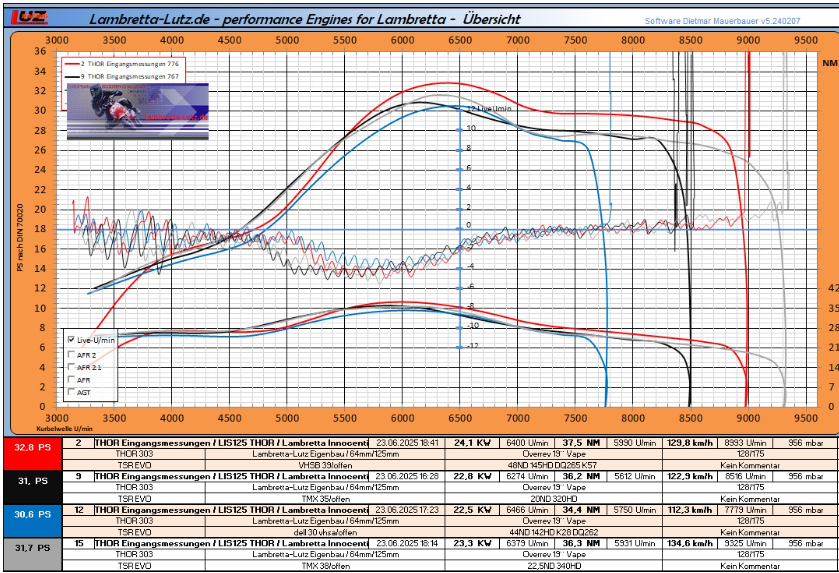Select run number 9 cell
This screenshot has height=573, width=839.
point(79,476)
